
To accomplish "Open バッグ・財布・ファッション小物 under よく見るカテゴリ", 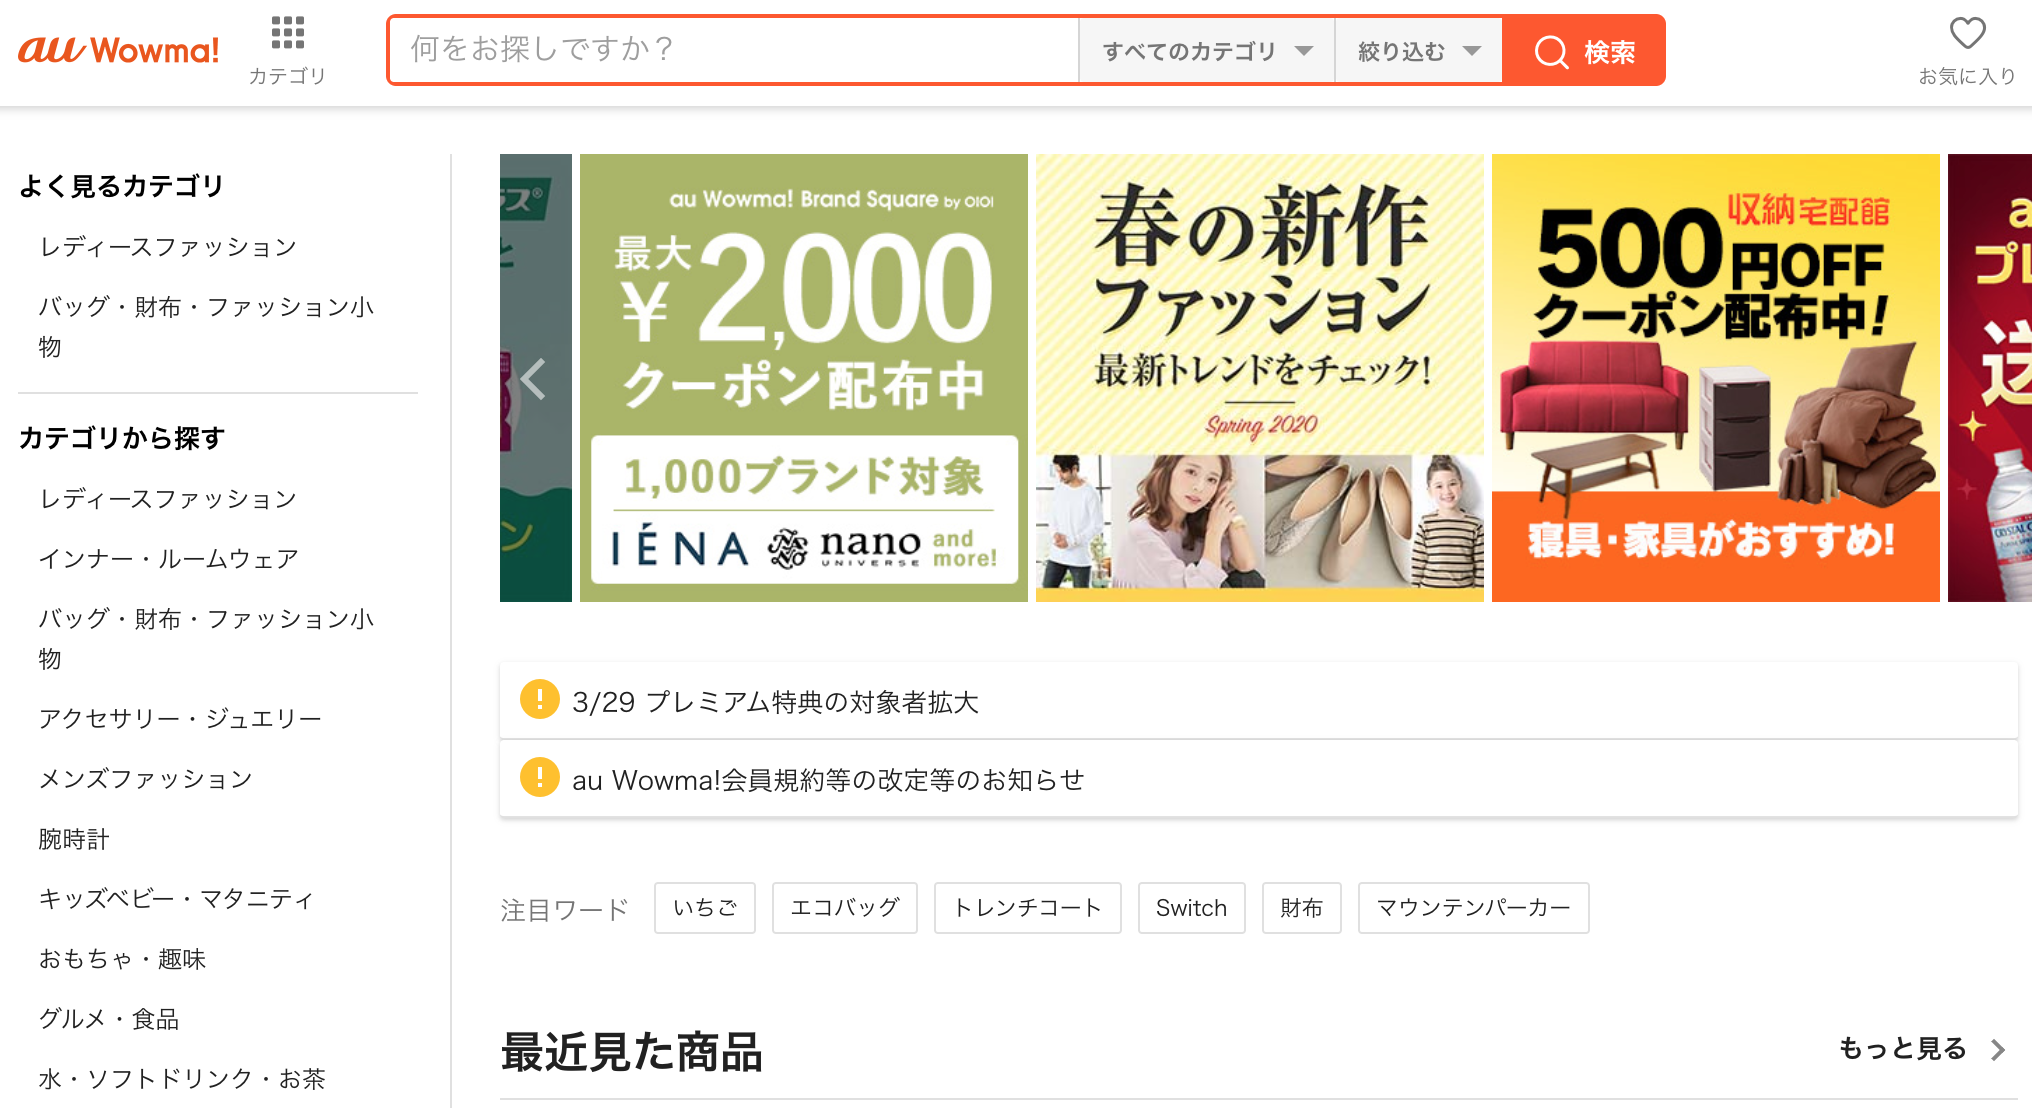I will pos(207,327).
